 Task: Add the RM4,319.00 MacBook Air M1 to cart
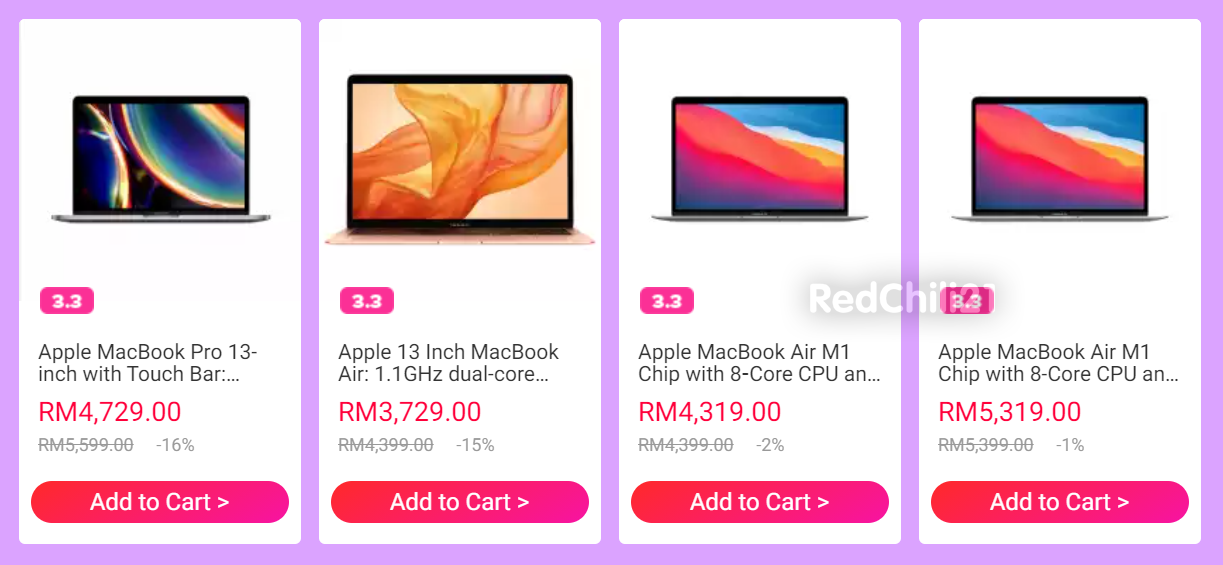coord(760,502)
